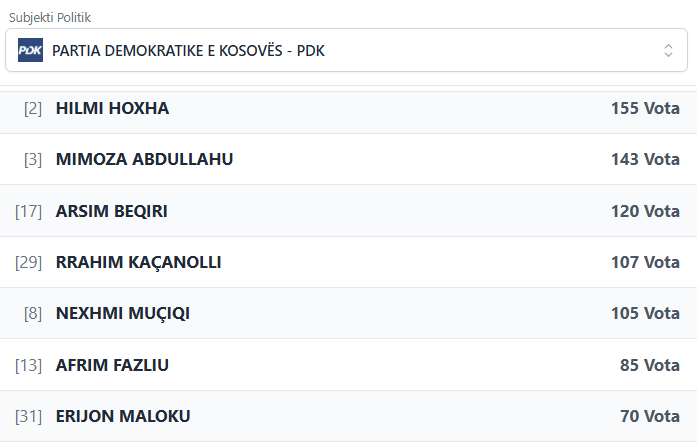Select candidate Erijon Maloku
The image size is (697, 443).
click(122, 416)
